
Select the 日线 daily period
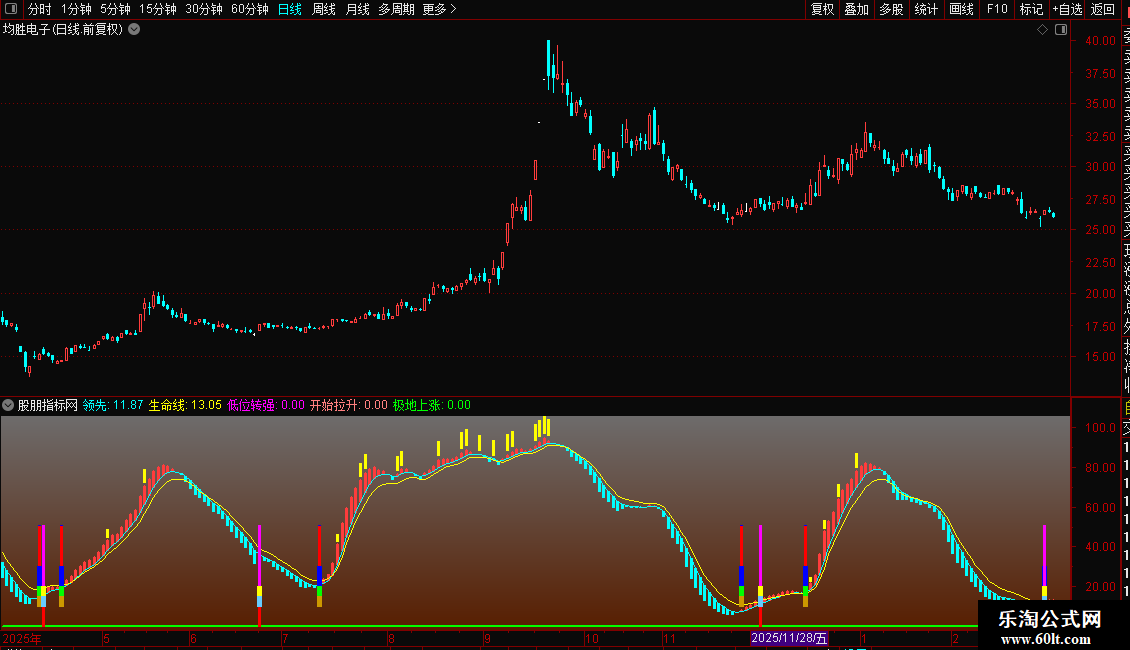point(290,9)
